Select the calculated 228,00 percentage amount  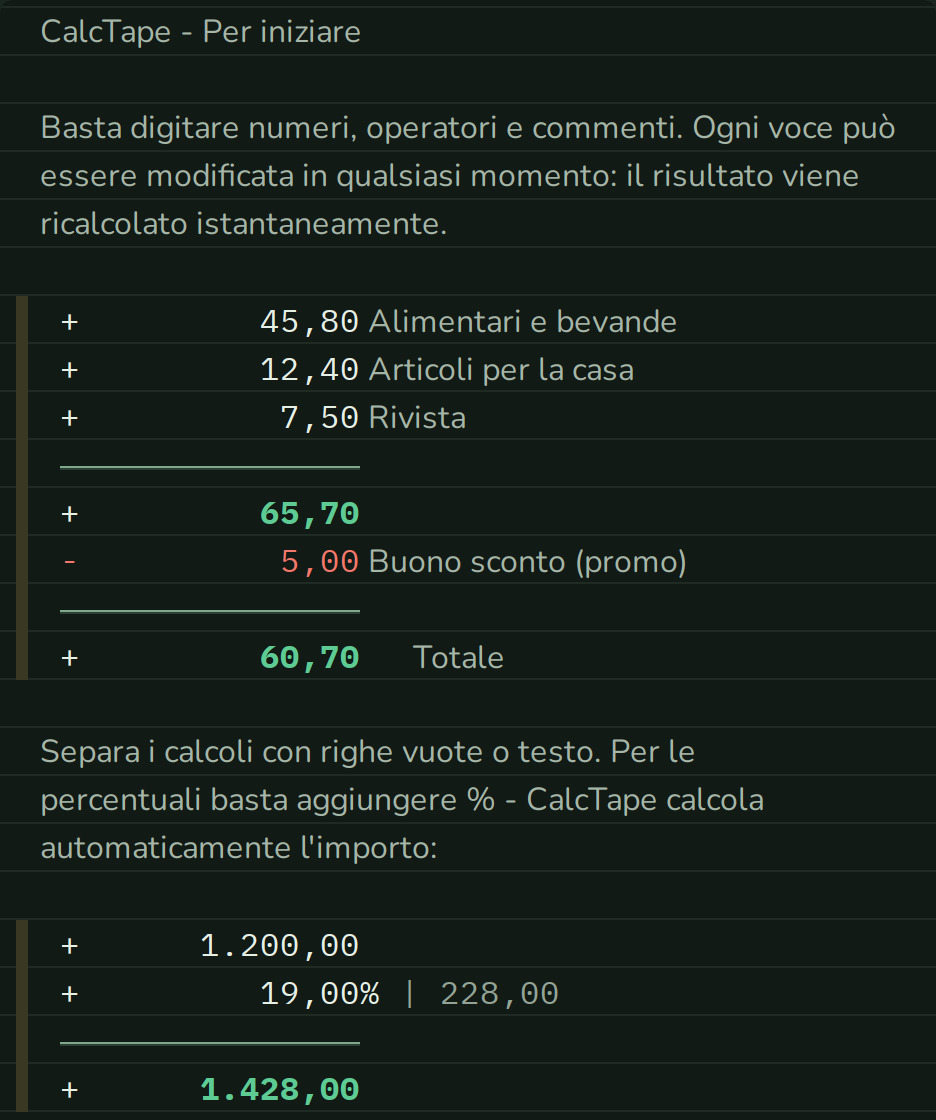[x=499, y=994]
